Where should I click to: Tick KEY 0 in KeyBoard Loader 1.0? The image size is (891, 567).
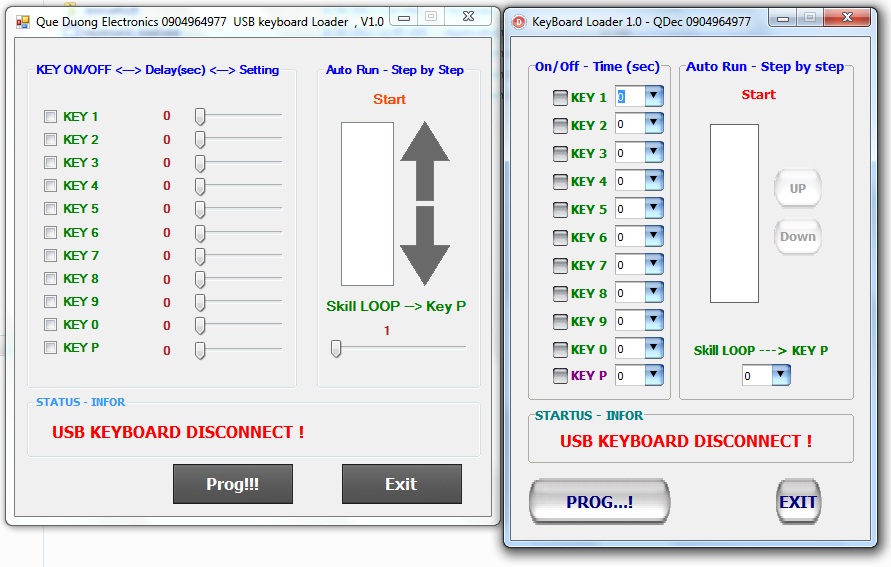pyautogui.click(x=560, y=349)
